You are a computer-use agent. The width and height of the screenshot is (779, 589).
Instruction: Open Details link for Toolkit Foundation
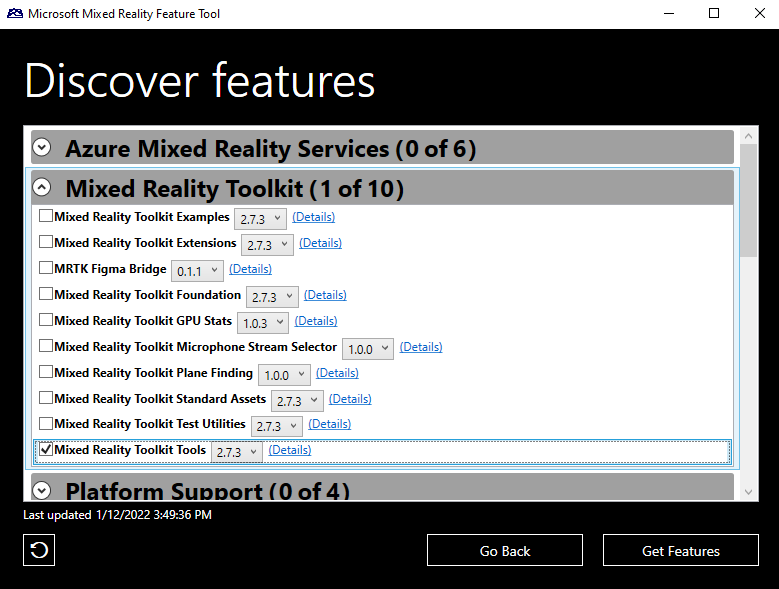click(x=325, y=295)
